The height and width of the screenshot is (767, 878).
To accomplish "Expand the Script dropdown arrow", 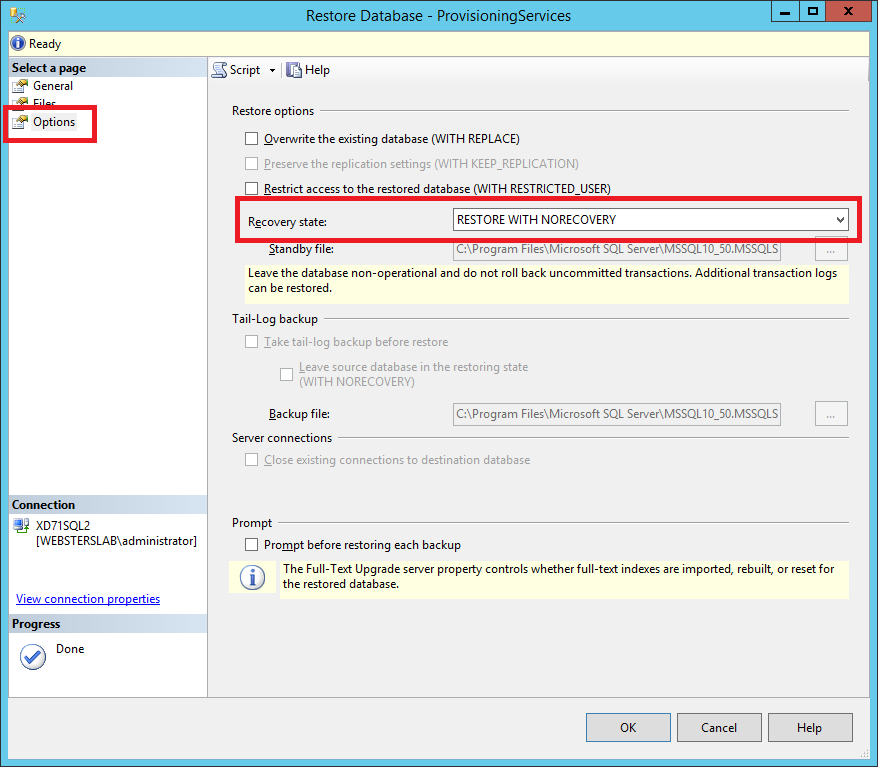I will (x=272, y=70).
